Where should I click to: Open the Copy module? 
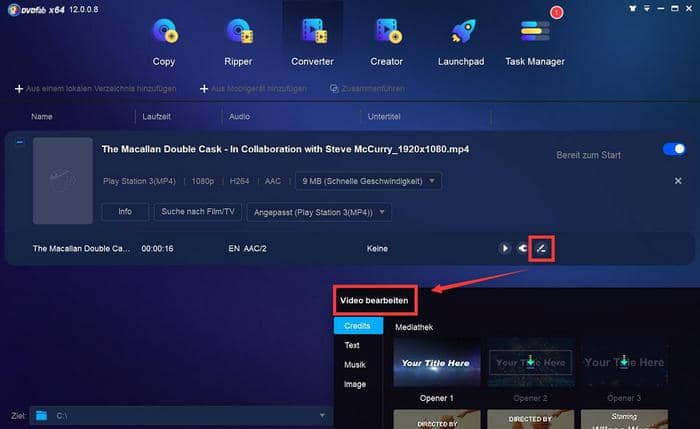[163, 40]
